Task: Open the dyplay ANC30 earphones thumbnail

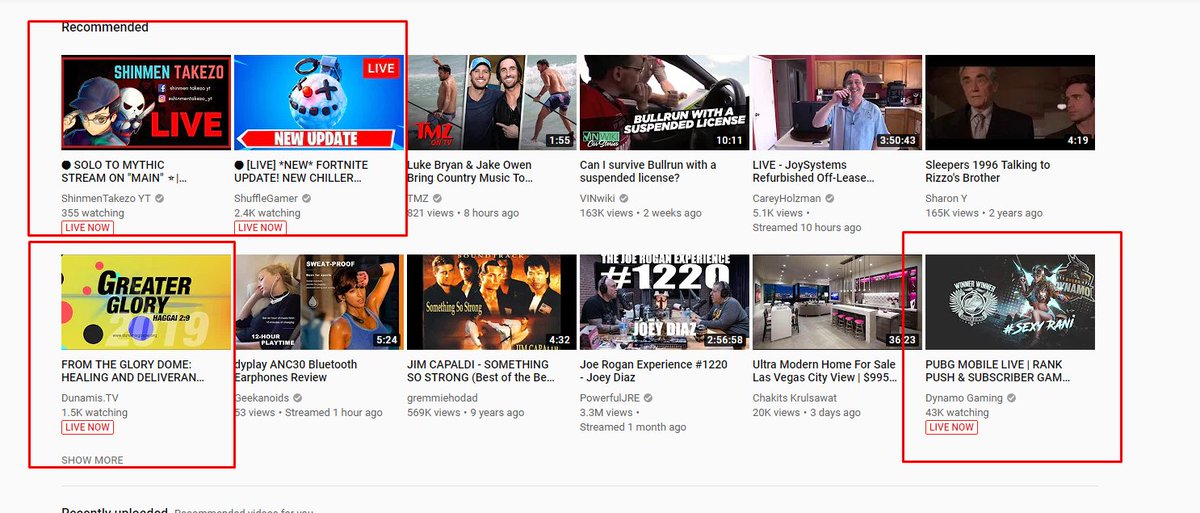Action: (319, 302)
